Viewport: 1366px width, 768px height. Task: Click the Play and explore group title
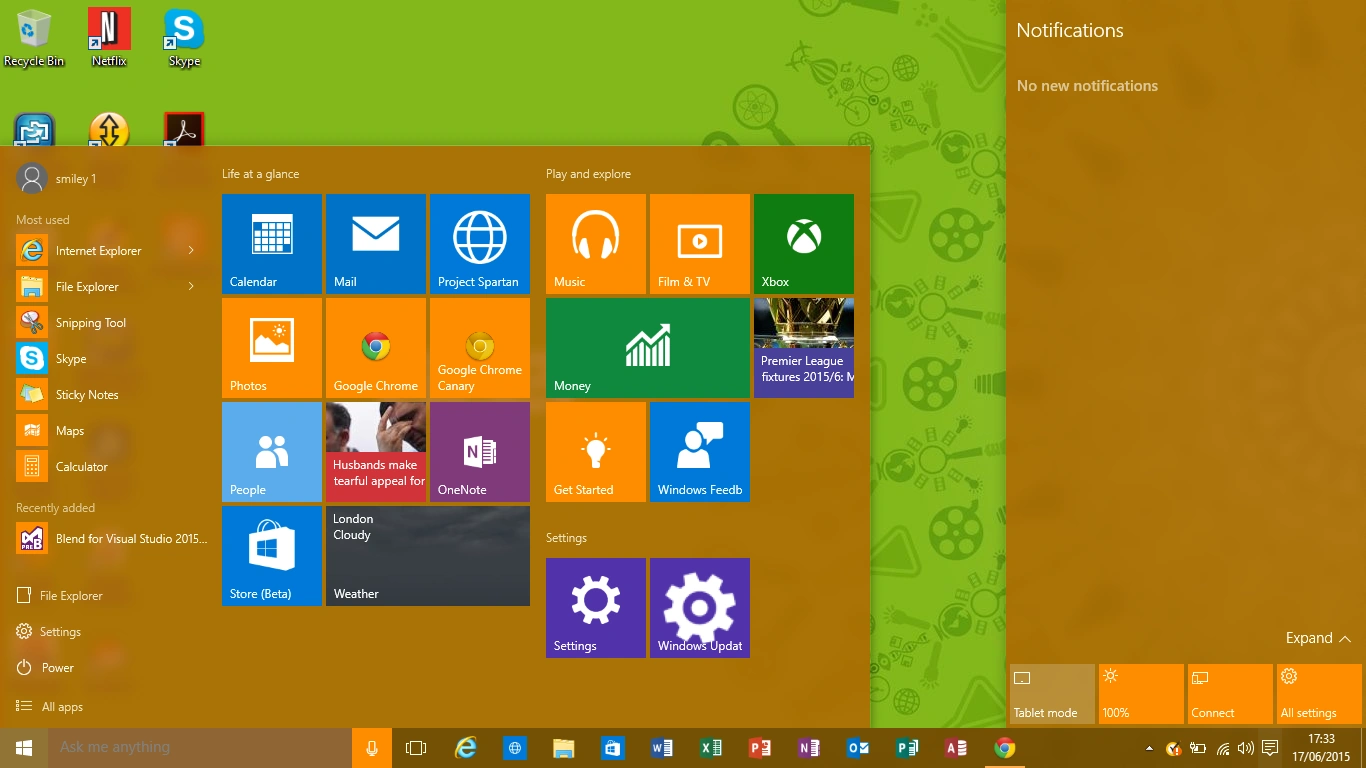[x=588, y=174]
